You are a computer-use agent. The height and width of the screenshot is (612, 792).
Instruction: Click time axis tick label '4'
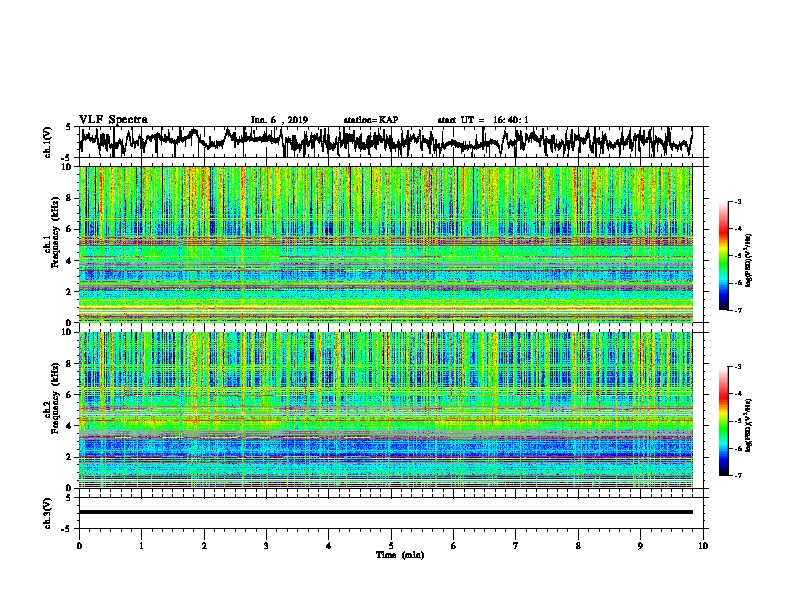tap(329, 545)
